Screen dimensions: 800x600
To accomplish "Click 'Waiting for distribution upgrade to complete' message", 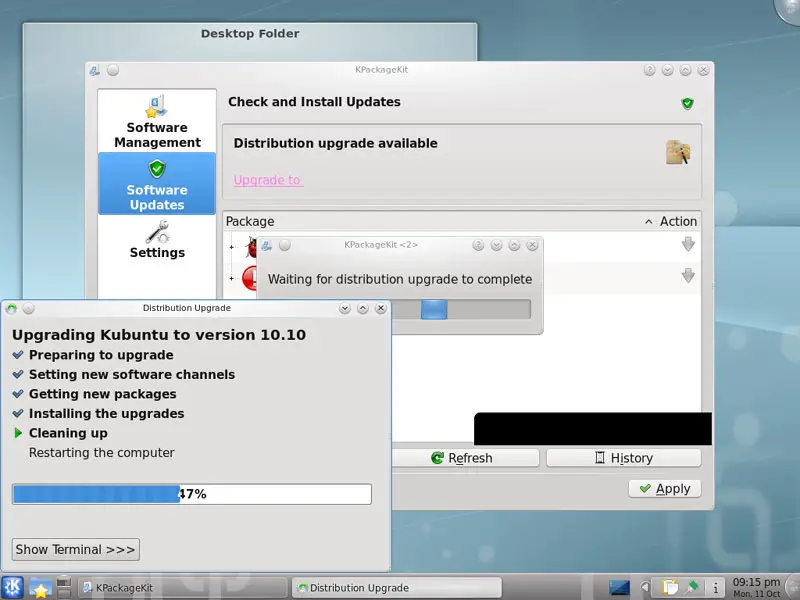I will (400, 280).
